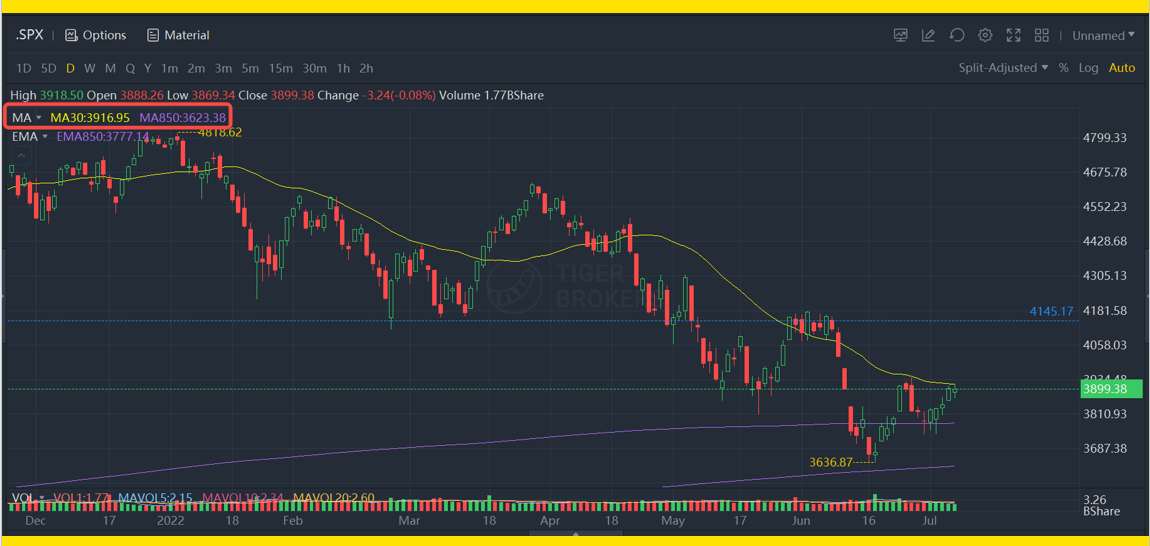This screenshot has width=1150, height=546.
Task: Click the 4145.17 blue price line label
Action: tap(1053, 312)
